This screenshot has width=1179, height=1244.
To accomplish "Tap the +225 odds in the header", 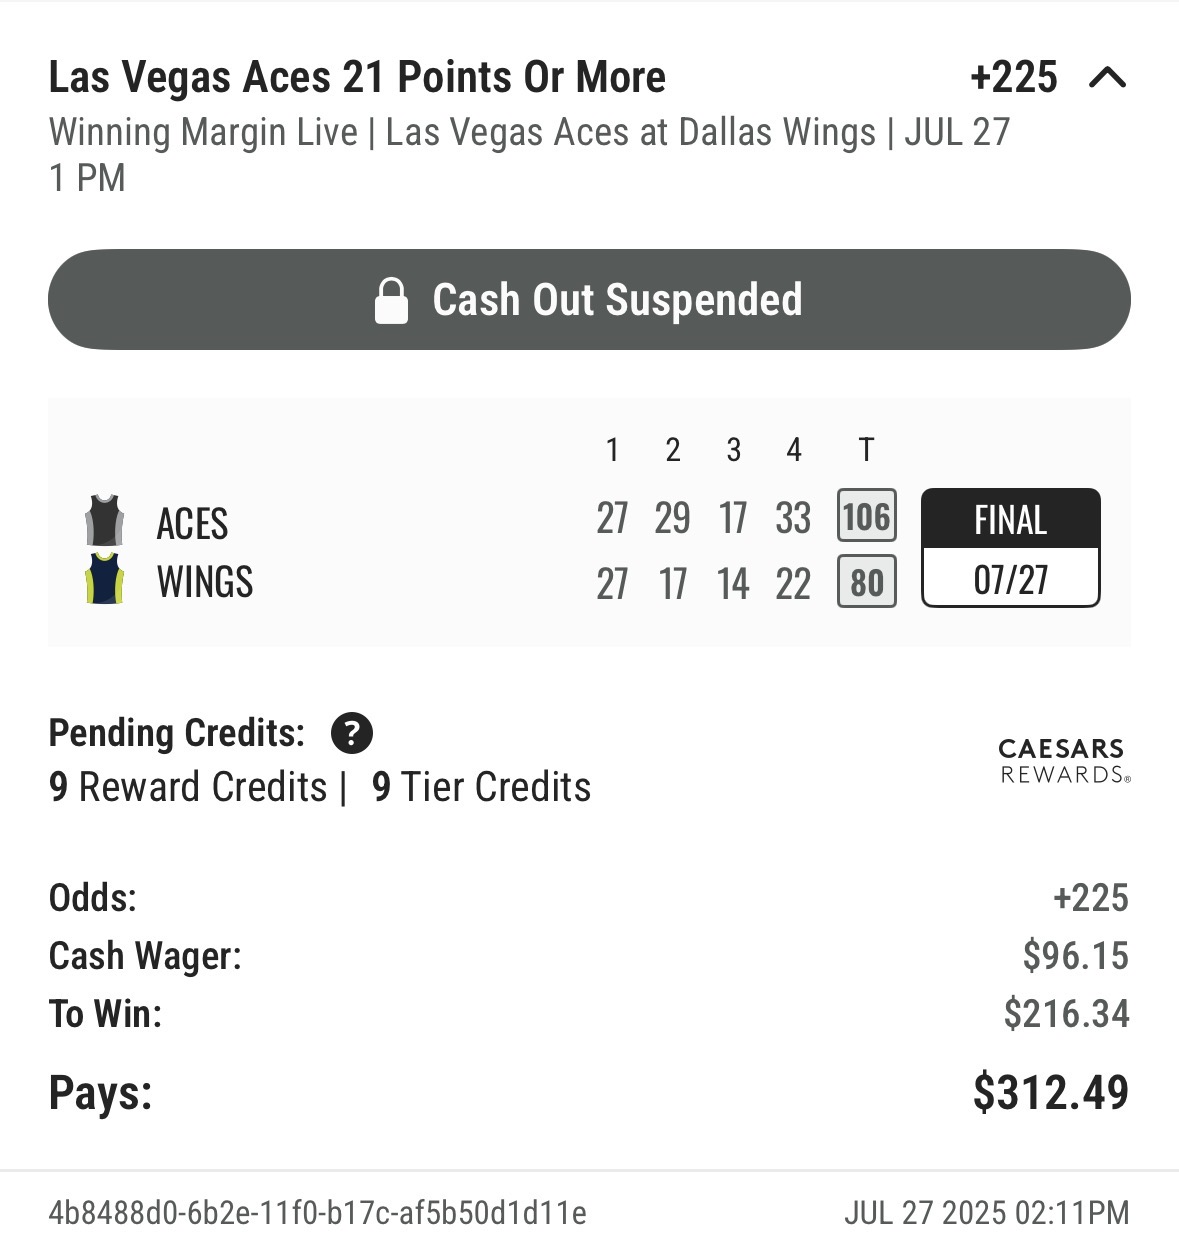I will pos(1013,77).
